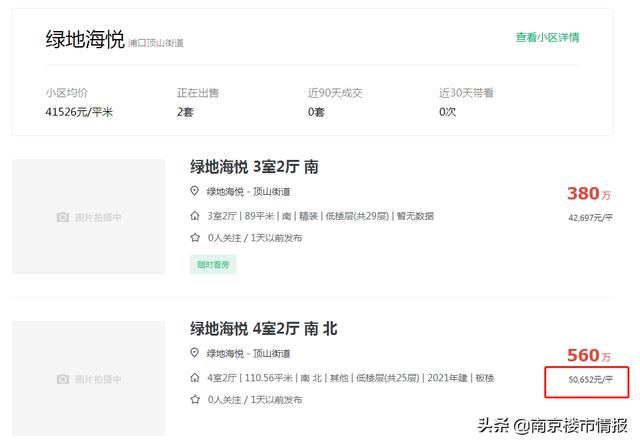Click the star follow icon in the 4室2厅 listing

(x=195, y=399)
